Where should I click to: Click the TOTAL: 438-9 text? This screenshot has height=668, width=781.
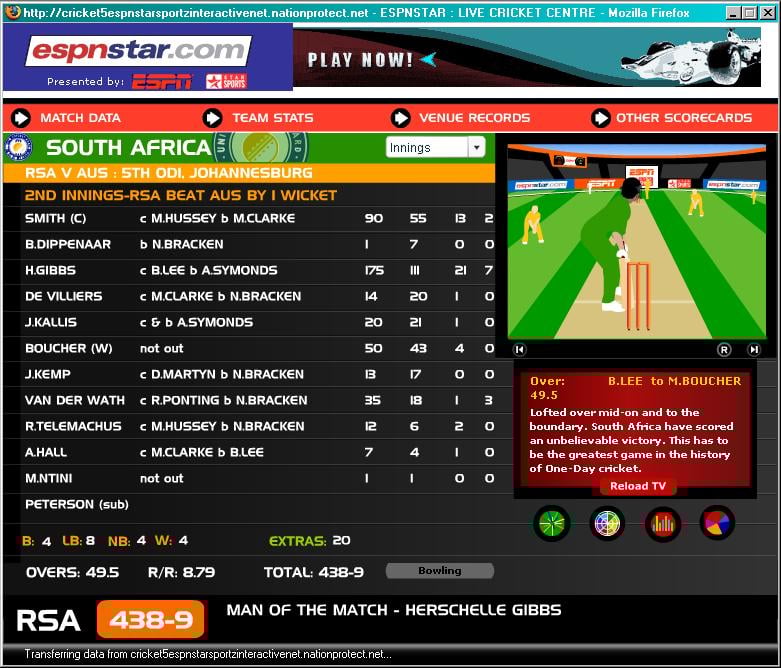pyautogui.click(x=314, y=572)
